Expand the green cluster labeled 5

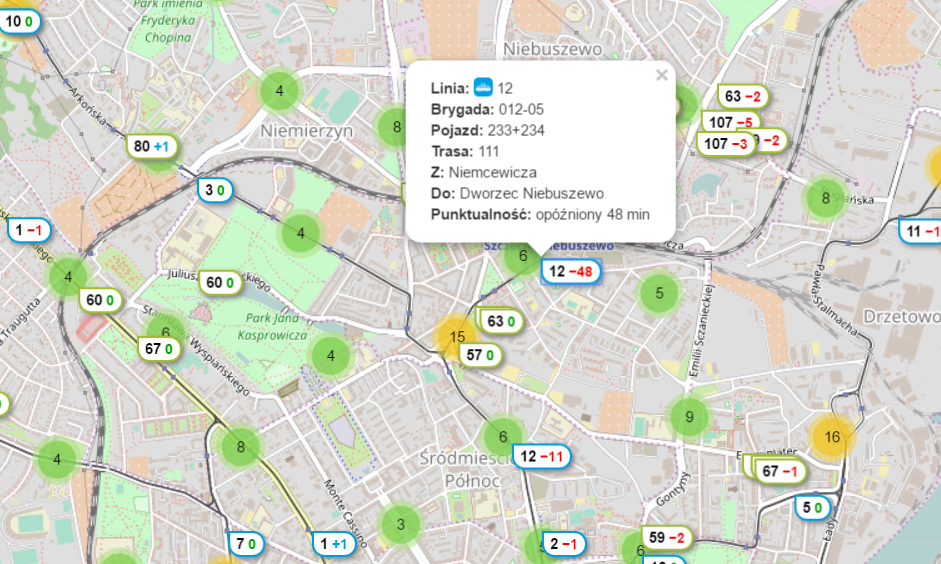[658, 293]
